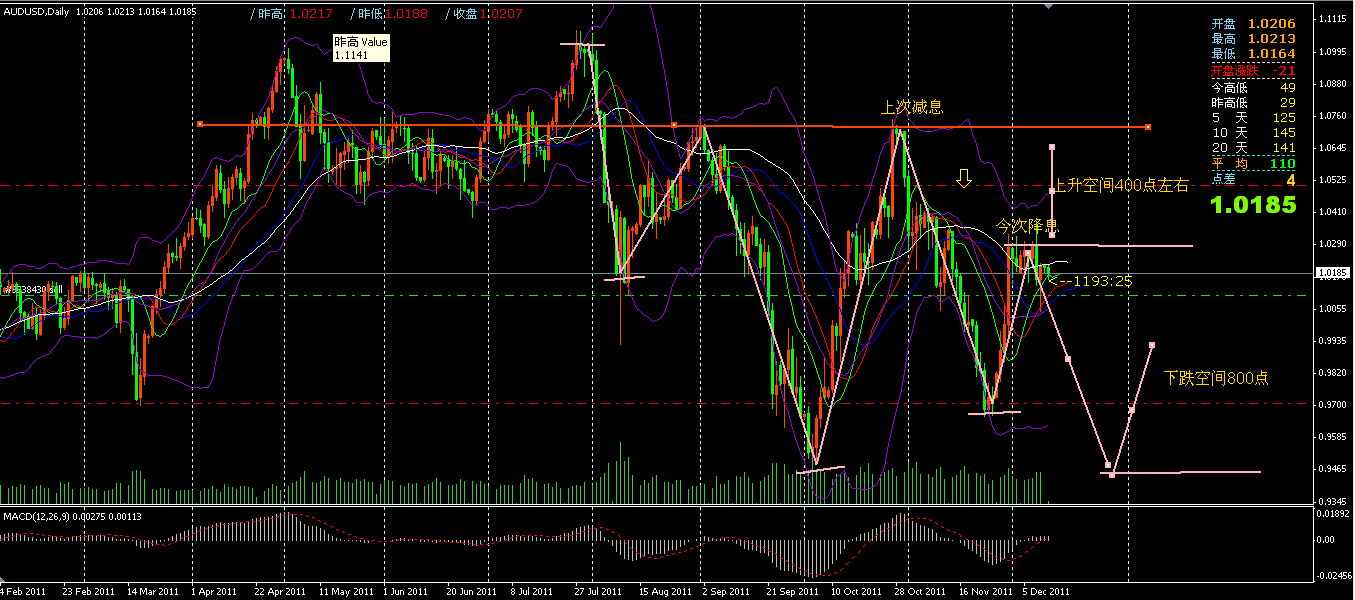Viewport: 1355px width, 600px height.
Task: Click the -0.02456 MACD scale value
Action: point(1333,575)
